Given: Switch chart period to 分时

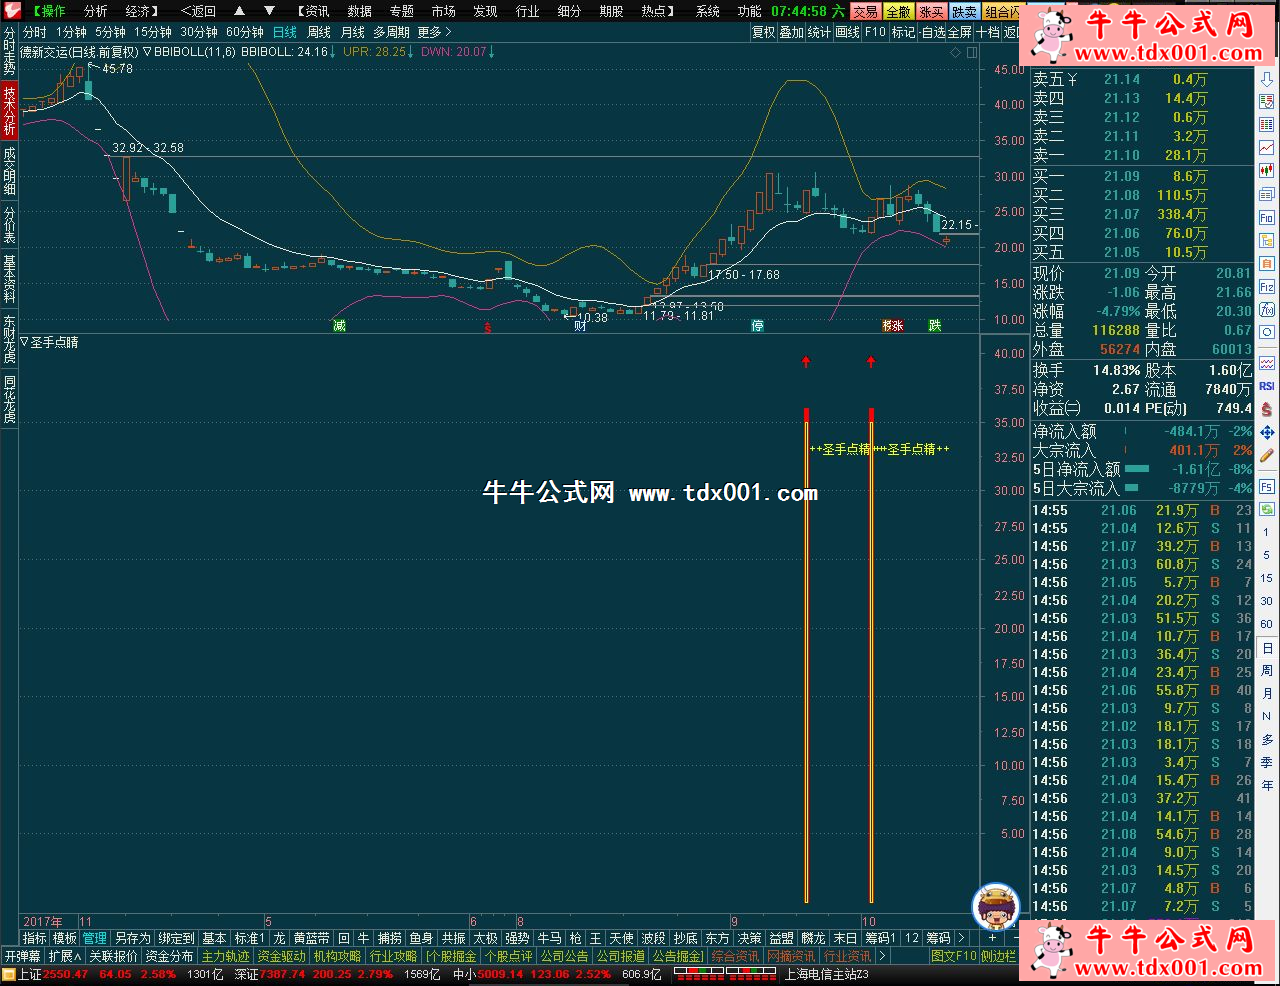Looking at the screenshot, I should click(x=35, y=32).
